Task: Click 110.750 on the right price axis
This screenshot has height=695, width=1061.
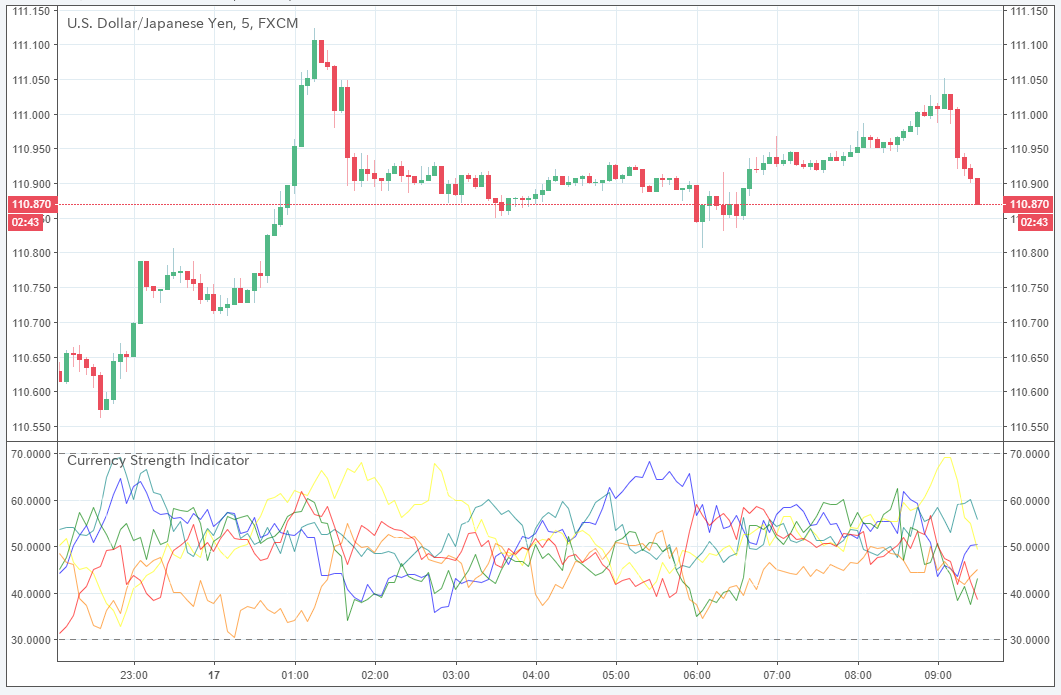Action: click(x=1029, y=288)
